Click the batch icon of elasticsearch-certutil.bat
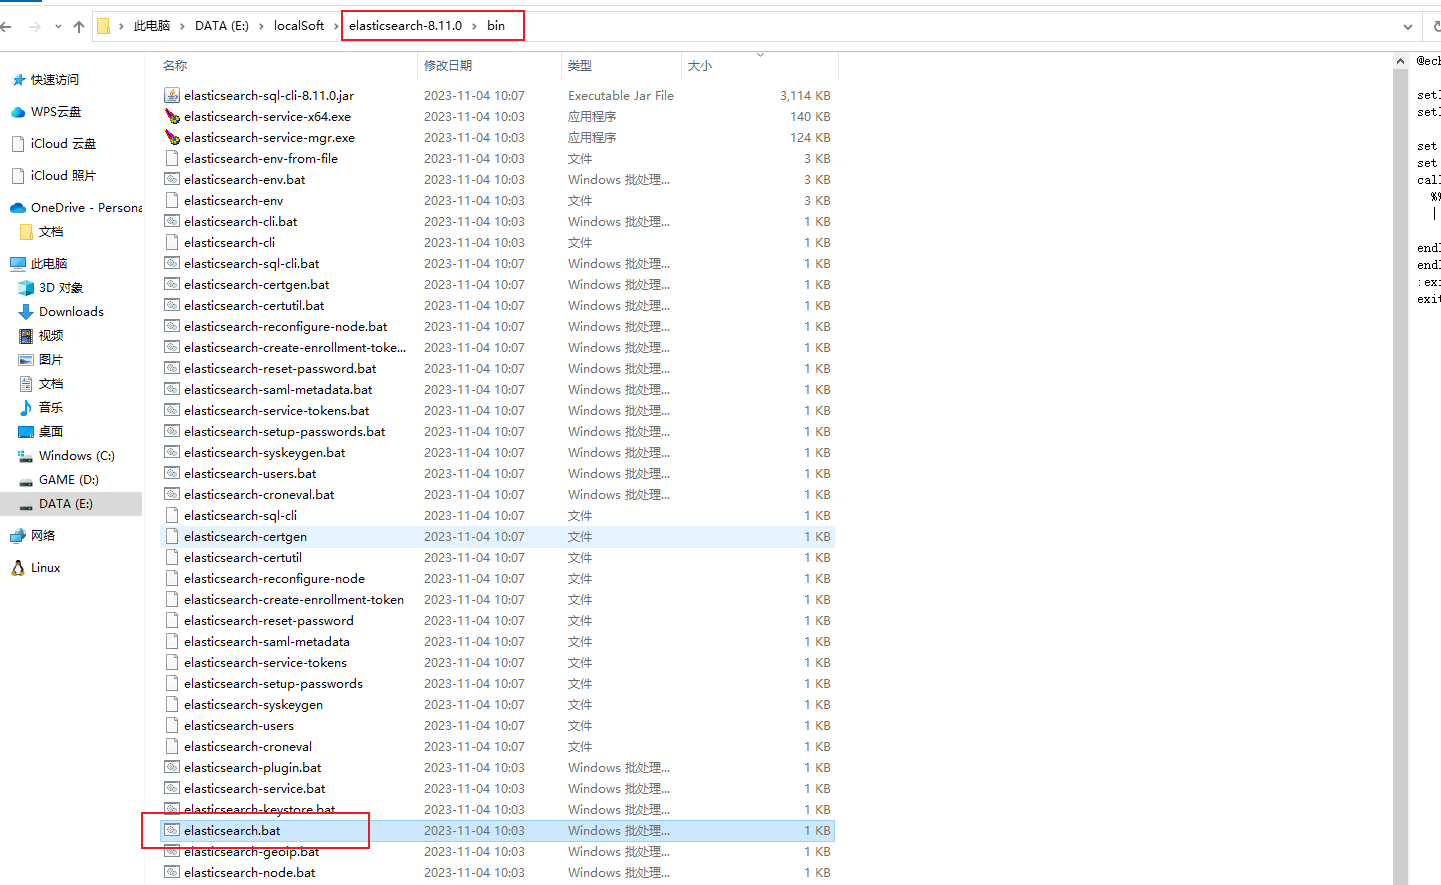The width and height of the screenshot is (1441, 885). 172,305
